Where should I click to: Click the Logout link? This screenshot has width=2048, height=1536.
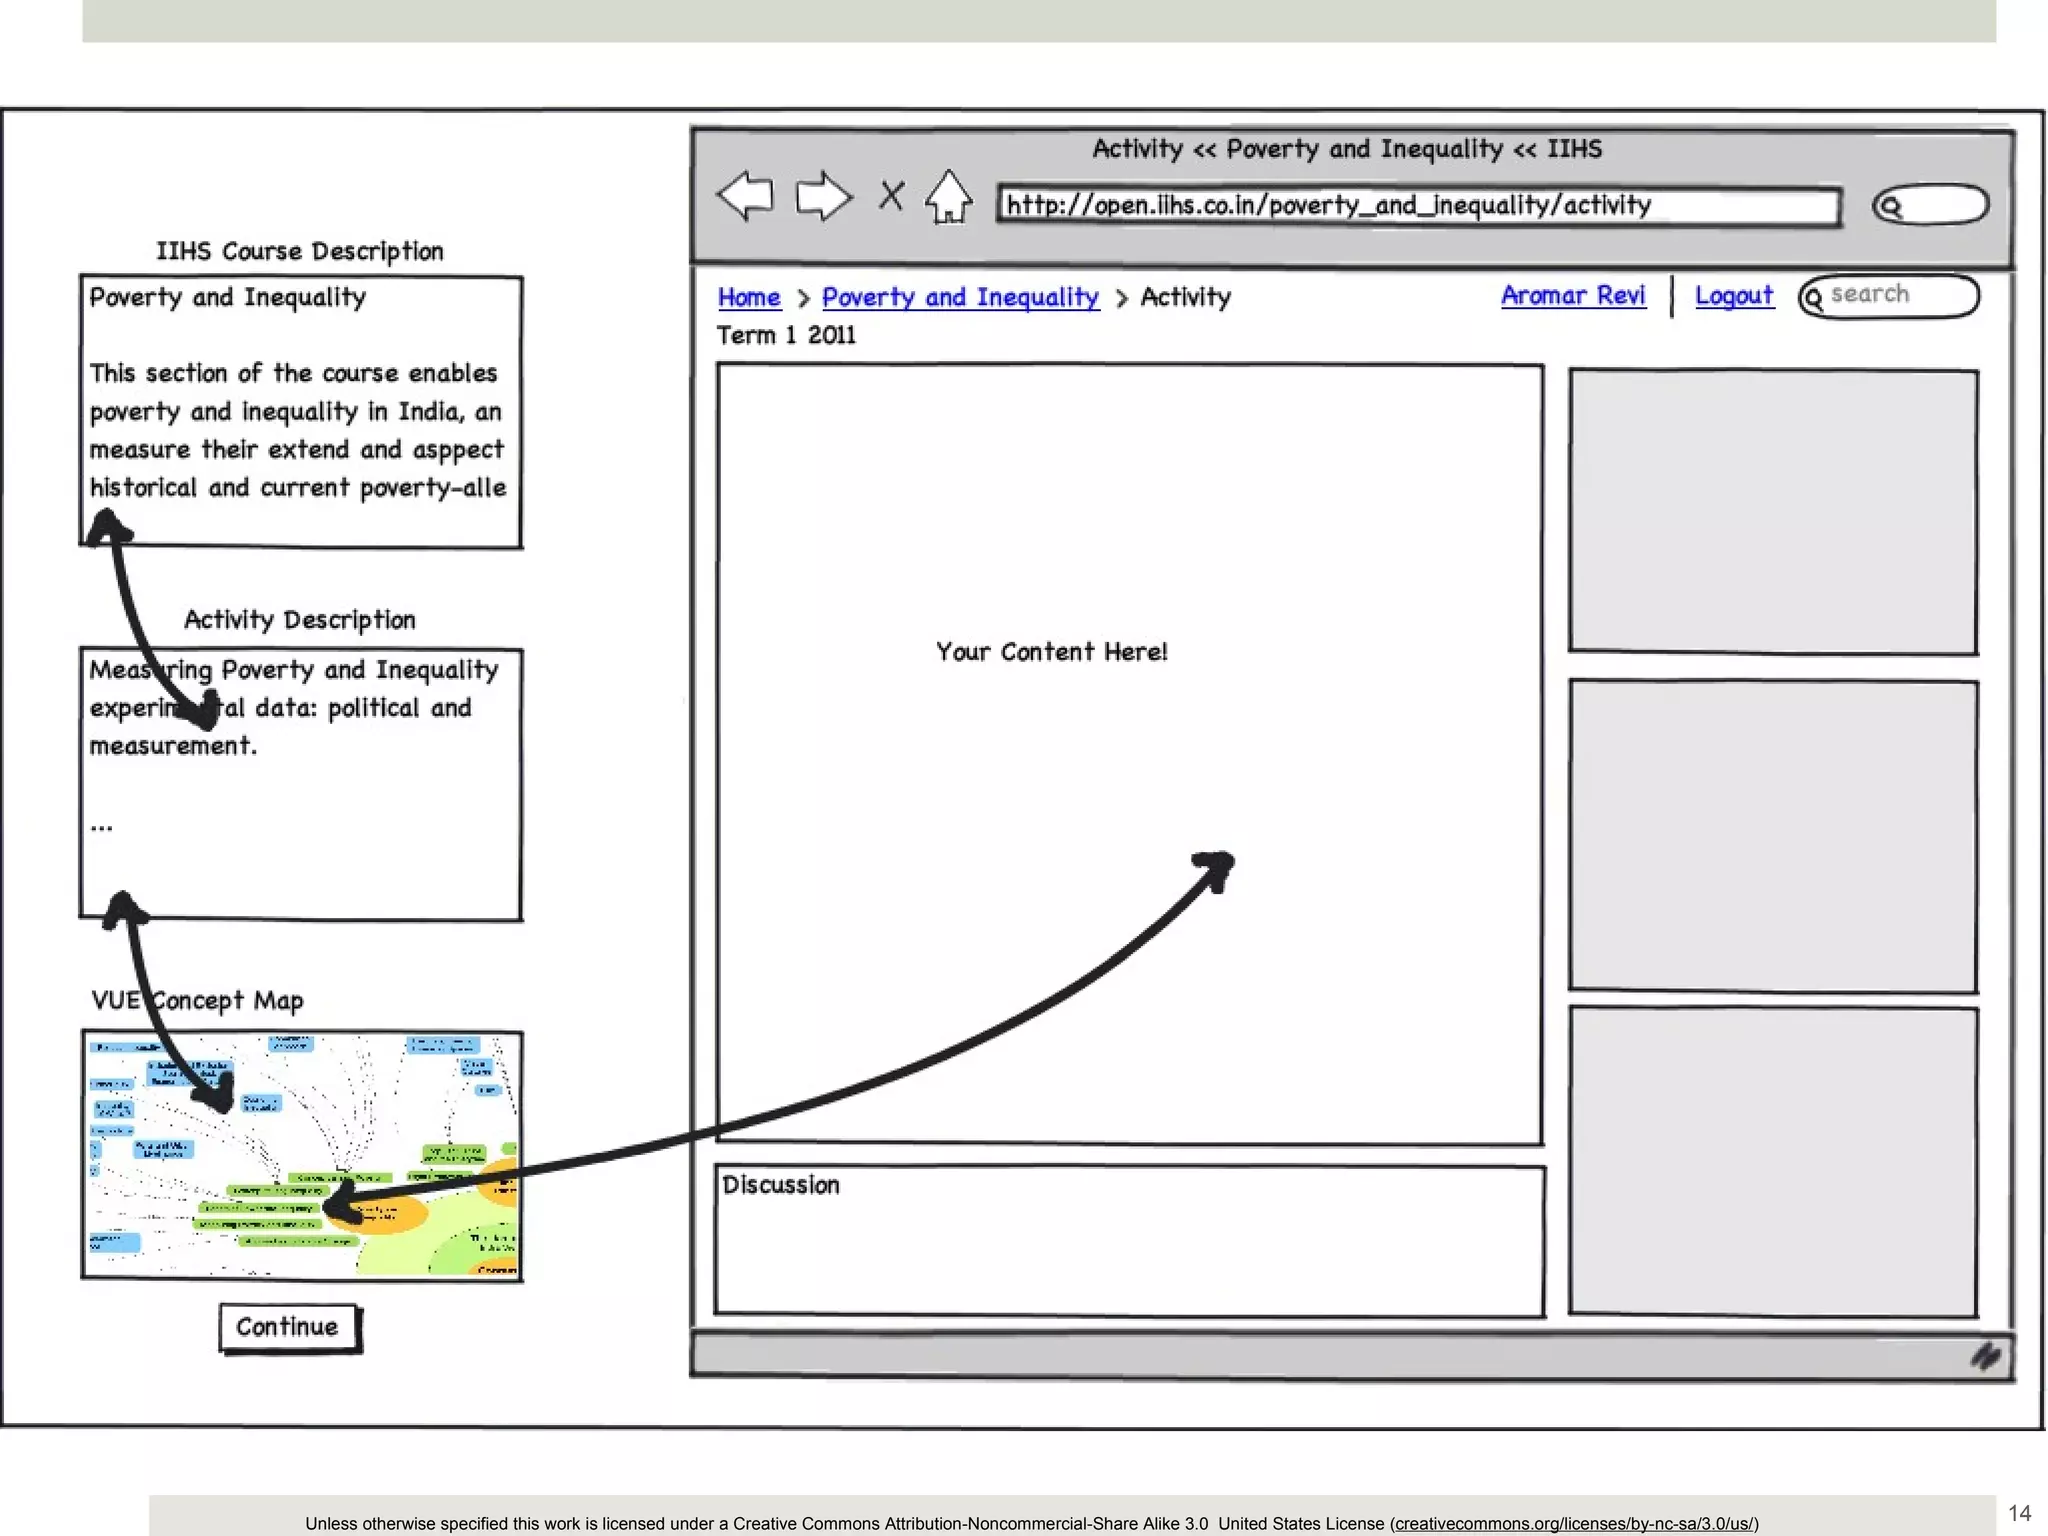tap(1734, 295)
